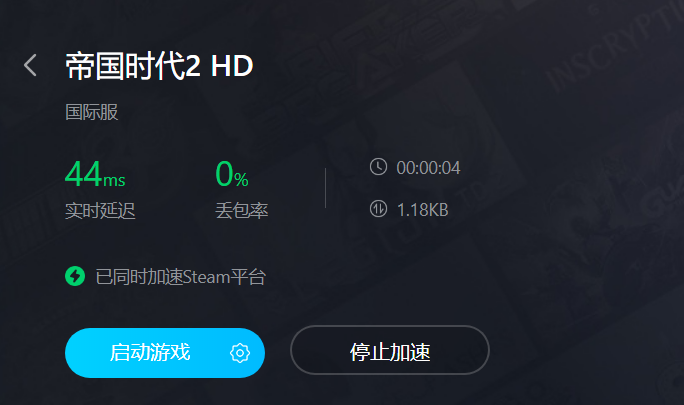Click the 丢包率 label
684x405 pixels.
(241, 211)
